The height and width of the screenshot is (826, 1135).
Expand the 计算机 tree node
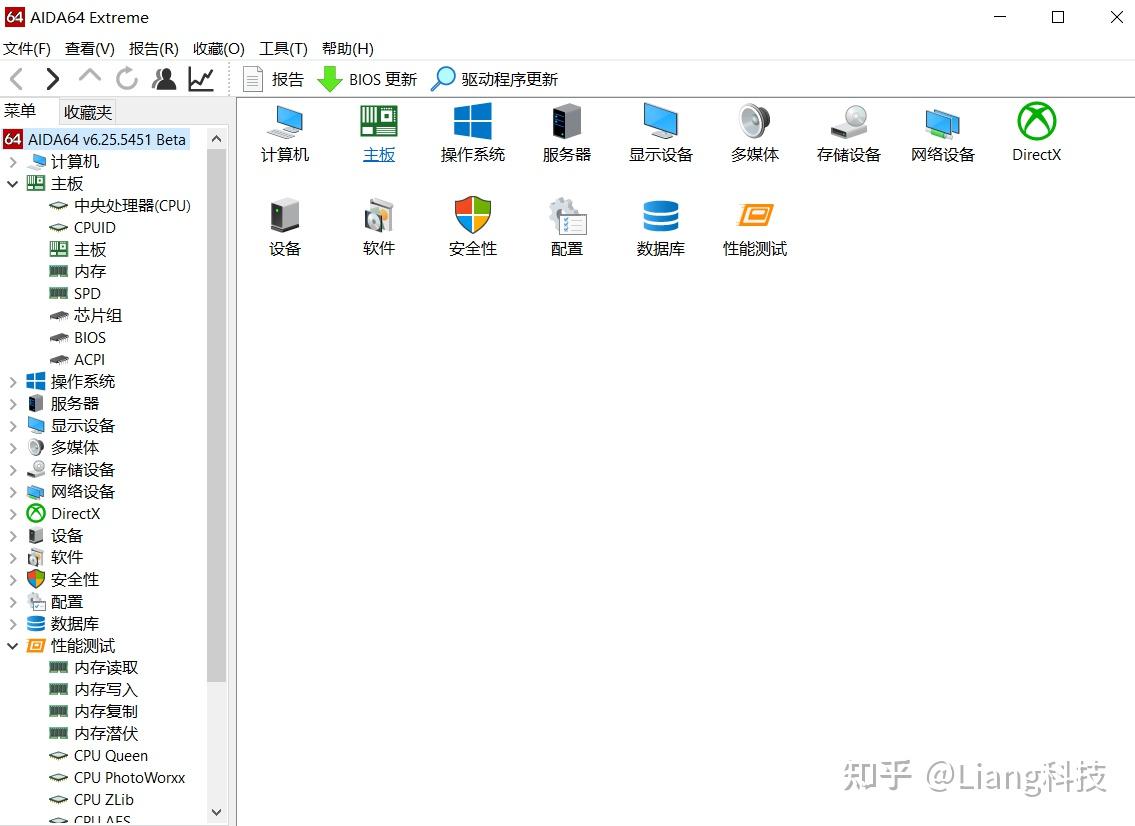click(12, 161)
